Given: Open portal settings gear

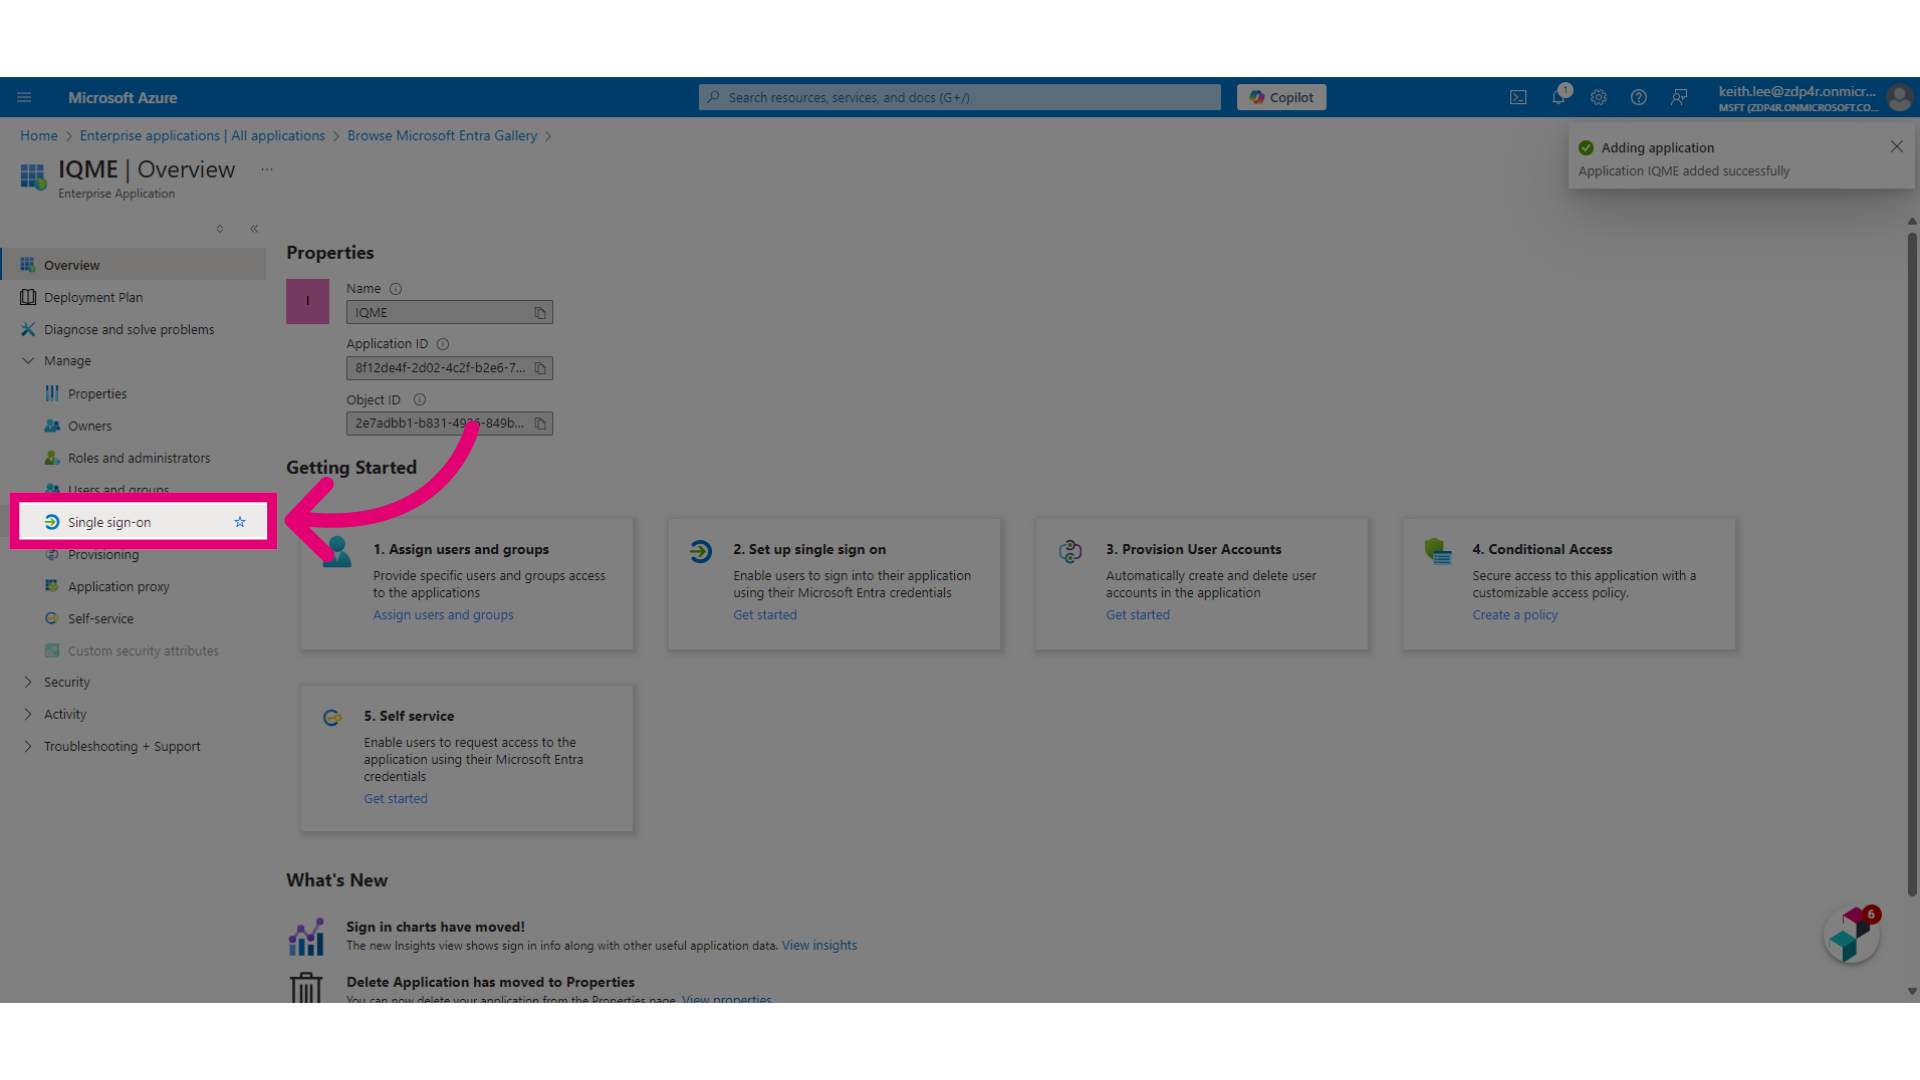Looking at the screenshot, I should click(1599, 97).
